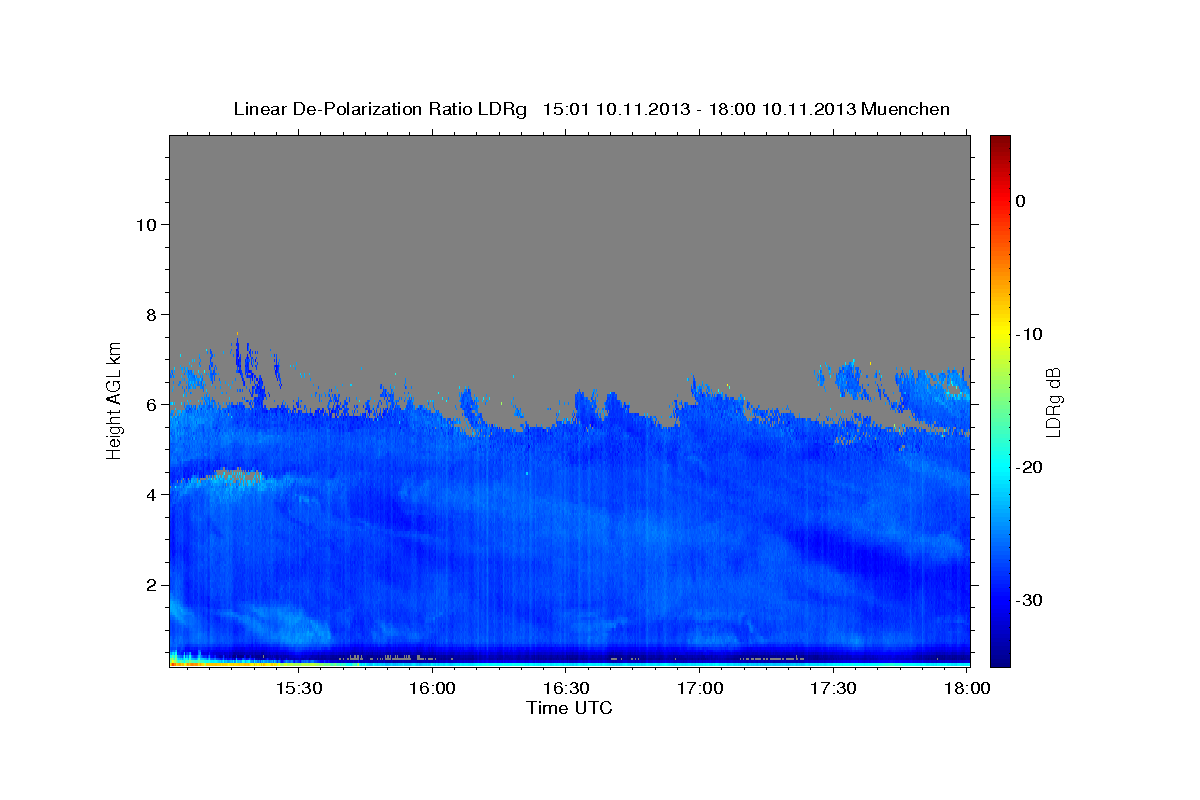Click the 'LDRg dB' colorbar title
Viewport: 1200px width, 800px height.
pyautogui.click(x=1052, y=401)
